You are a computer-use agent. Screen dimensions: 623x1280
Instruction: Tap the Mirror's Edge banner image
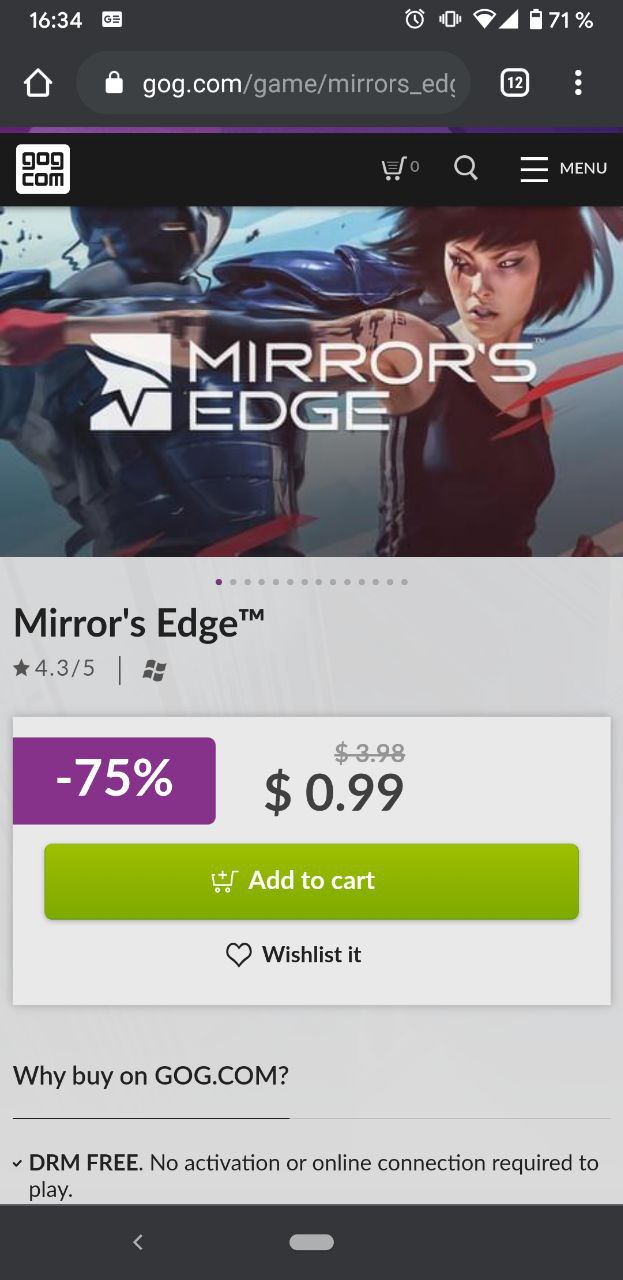click(x=311, y=381)
